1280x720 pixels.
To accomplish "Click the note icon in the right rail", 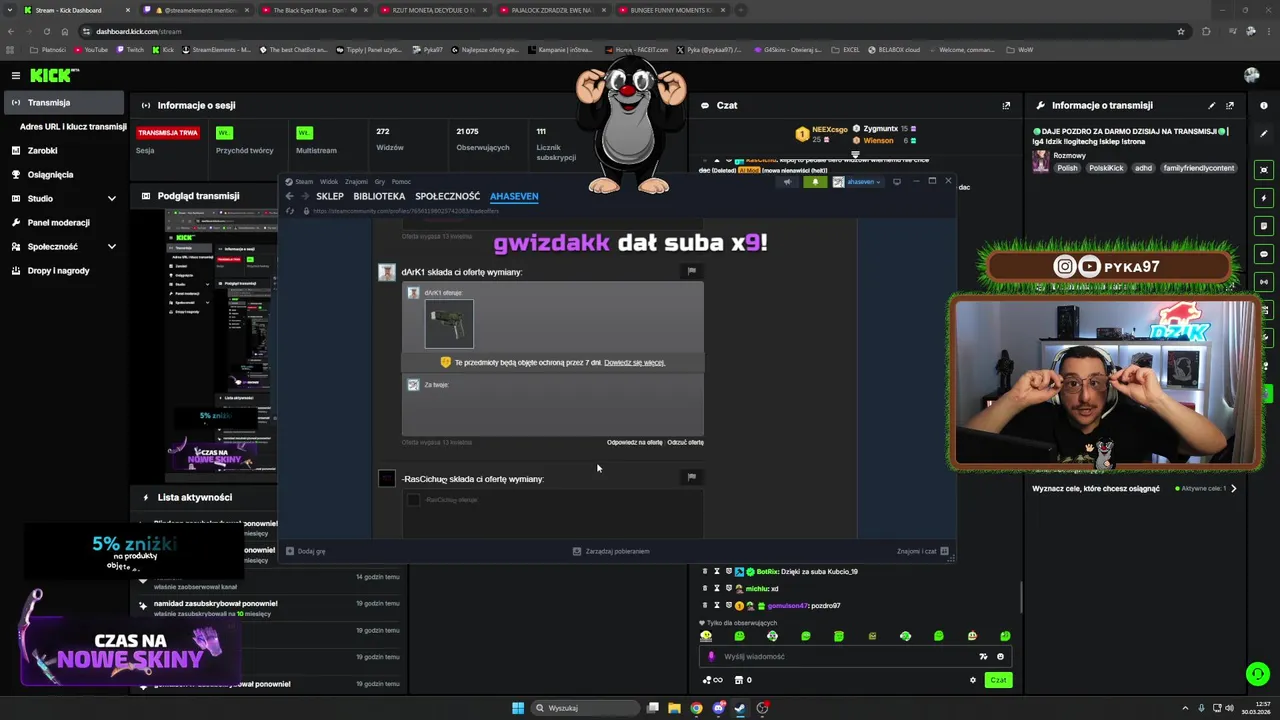I will pyautogui.click(x=1264, y=226).
